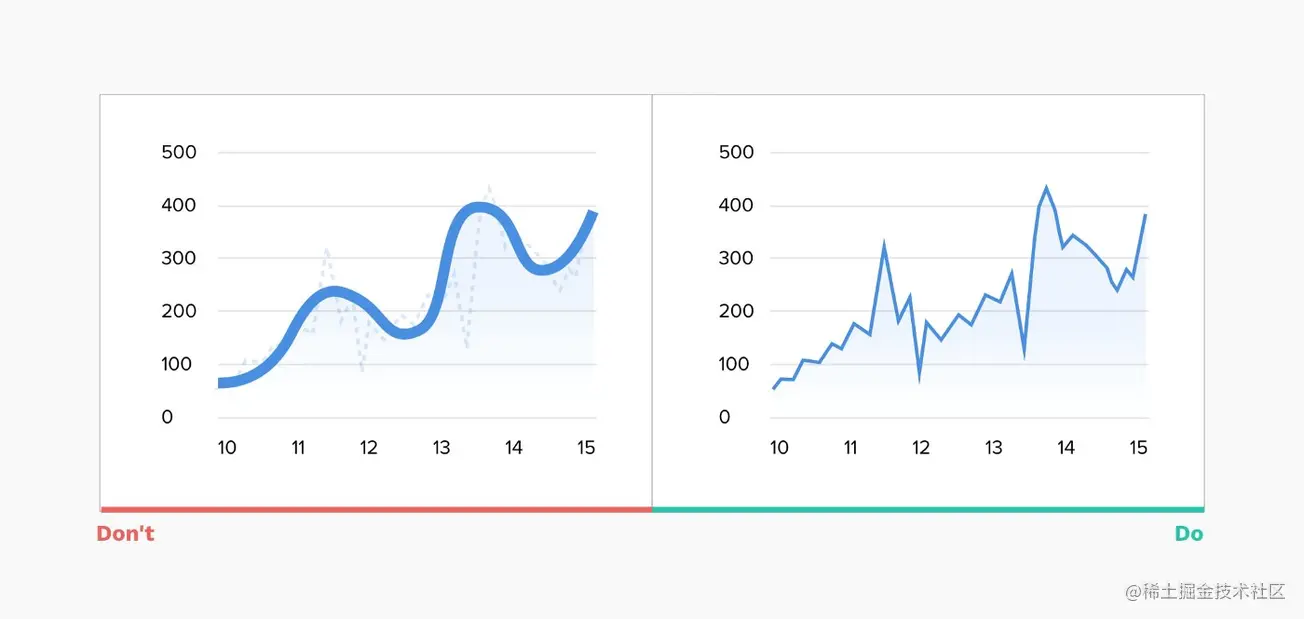Select x-axis tick 11 in the right chart

851,447
